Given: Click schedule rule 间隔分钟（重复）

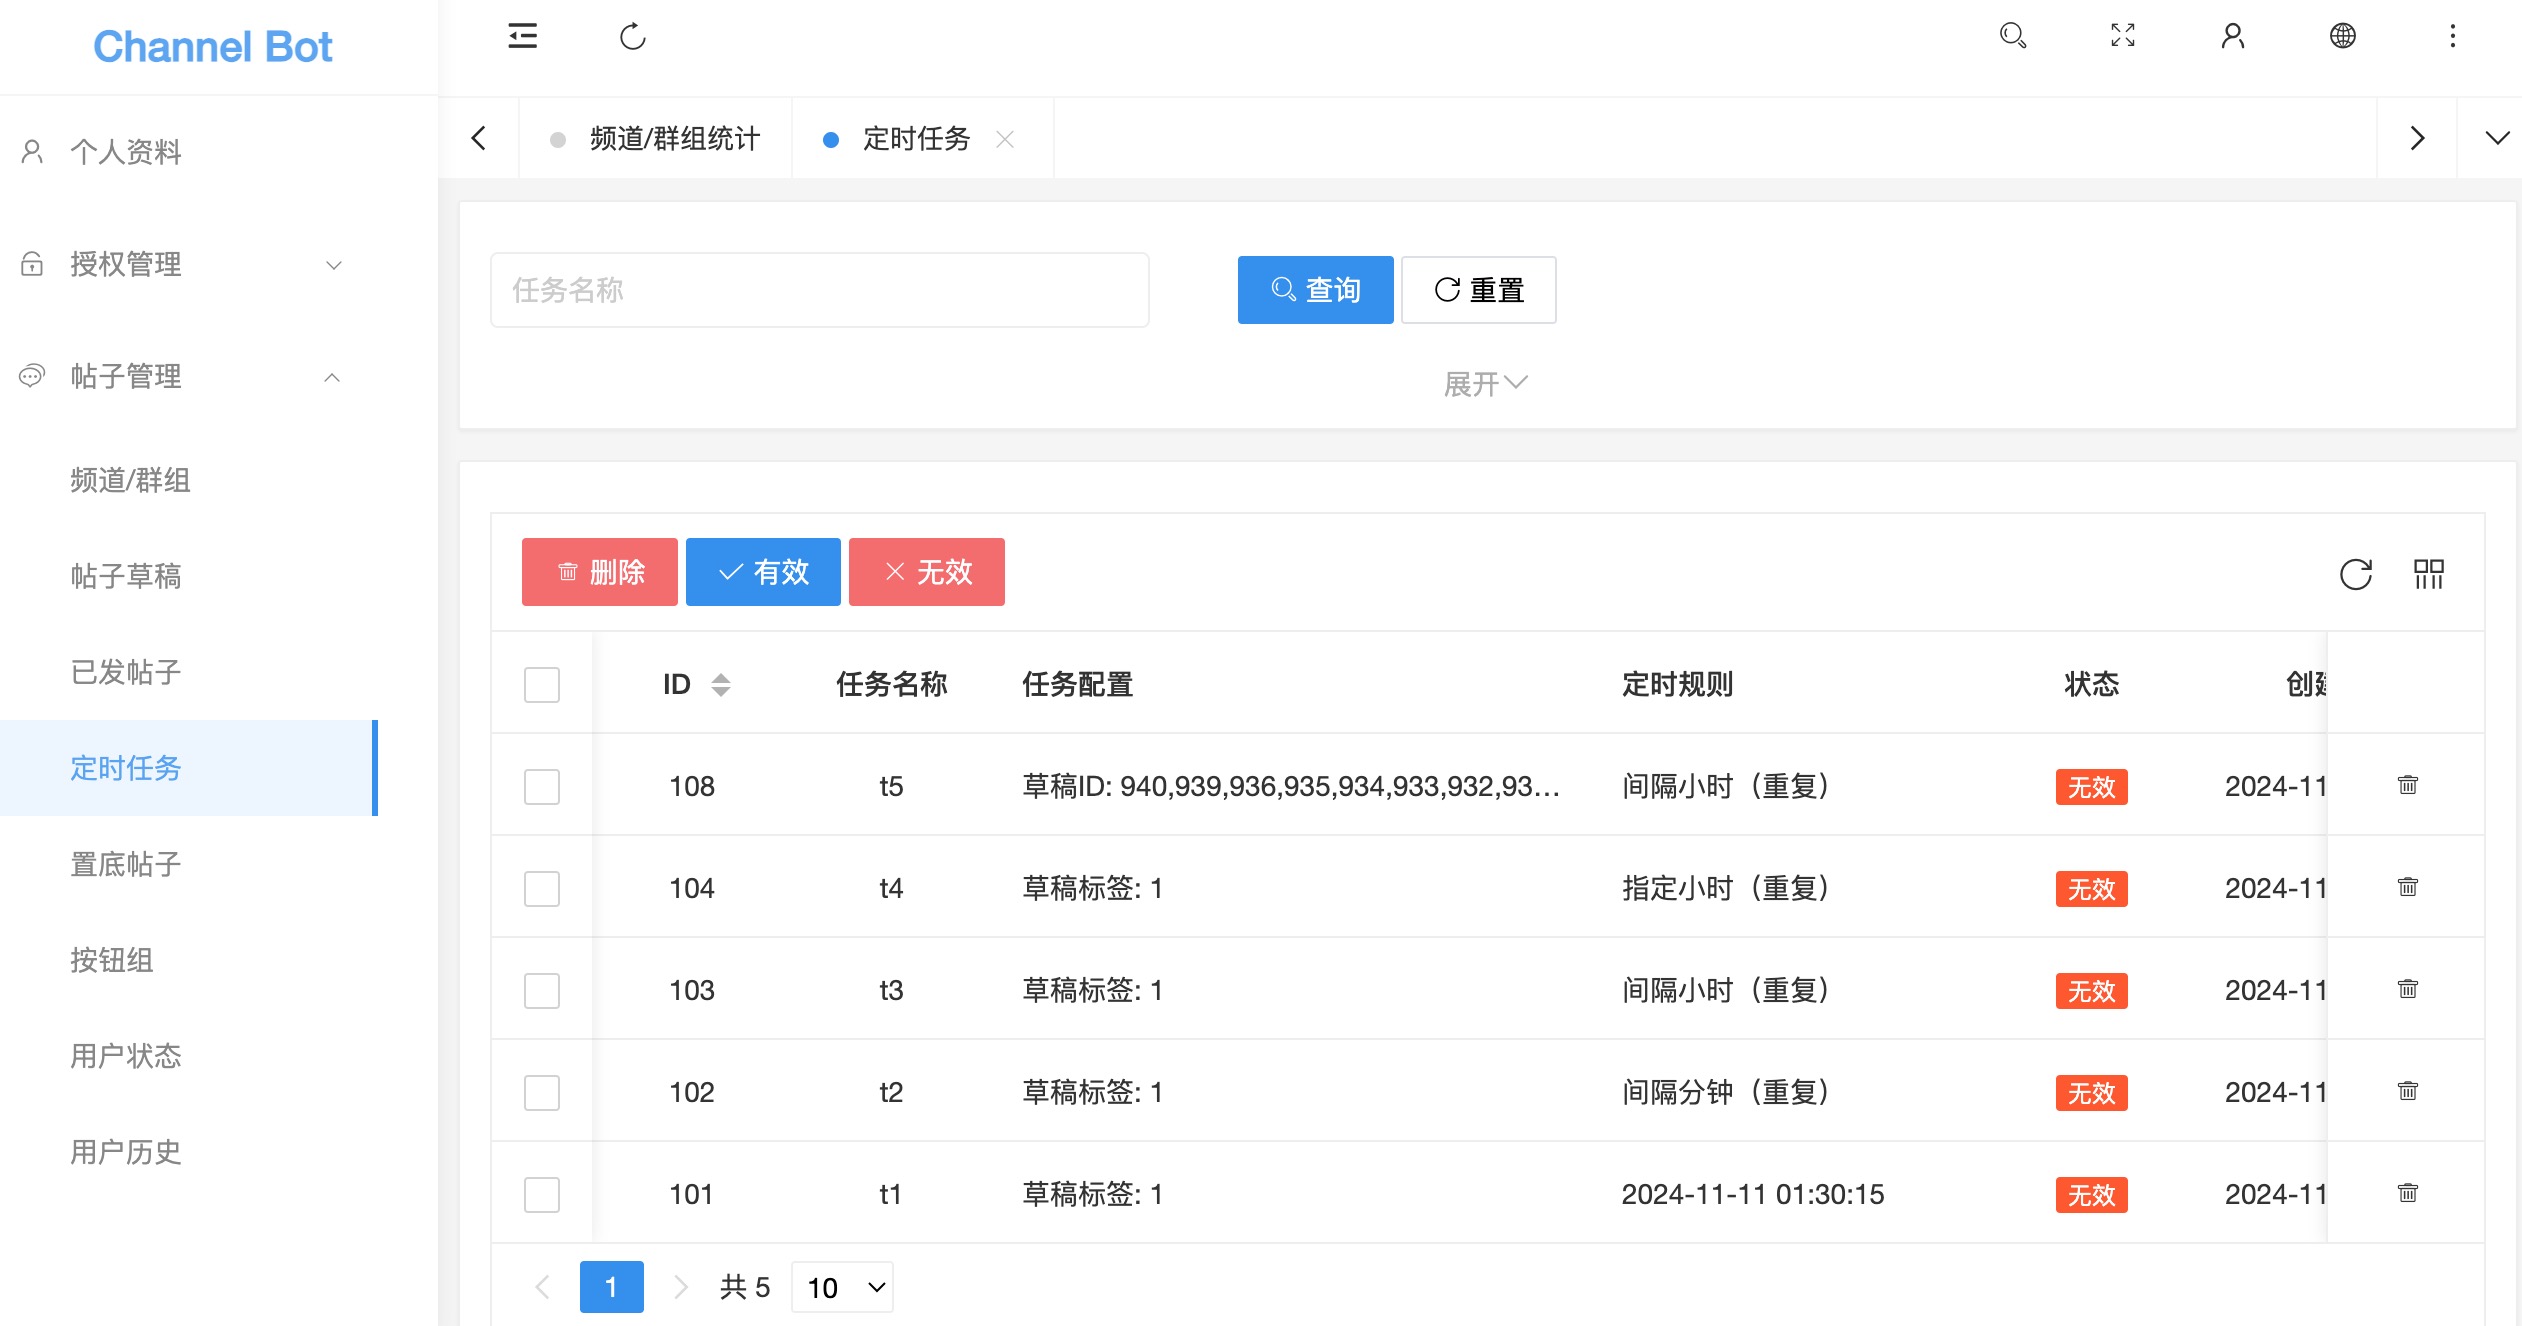Looking at the screenshot, I should coord(1731,1092).
